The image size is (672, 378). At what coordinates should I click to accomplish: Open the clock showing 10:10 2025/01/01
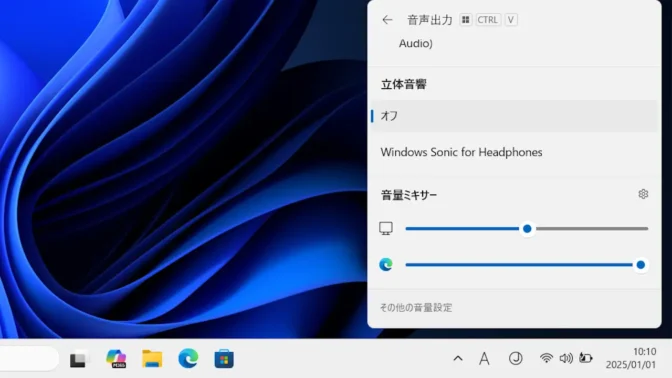(631, 358)
